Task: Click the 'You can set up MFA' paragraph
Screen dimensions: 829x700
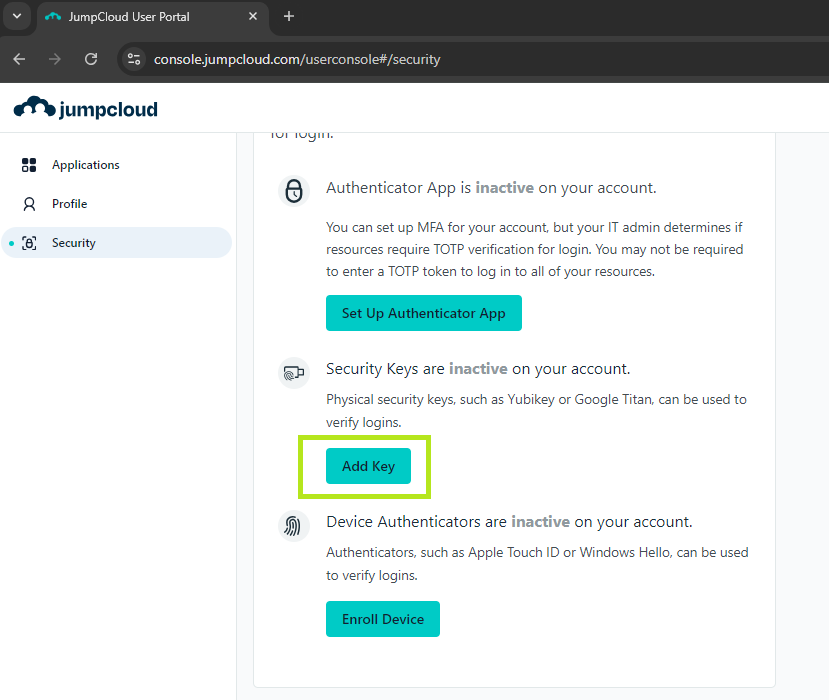Action: (535, 249)
